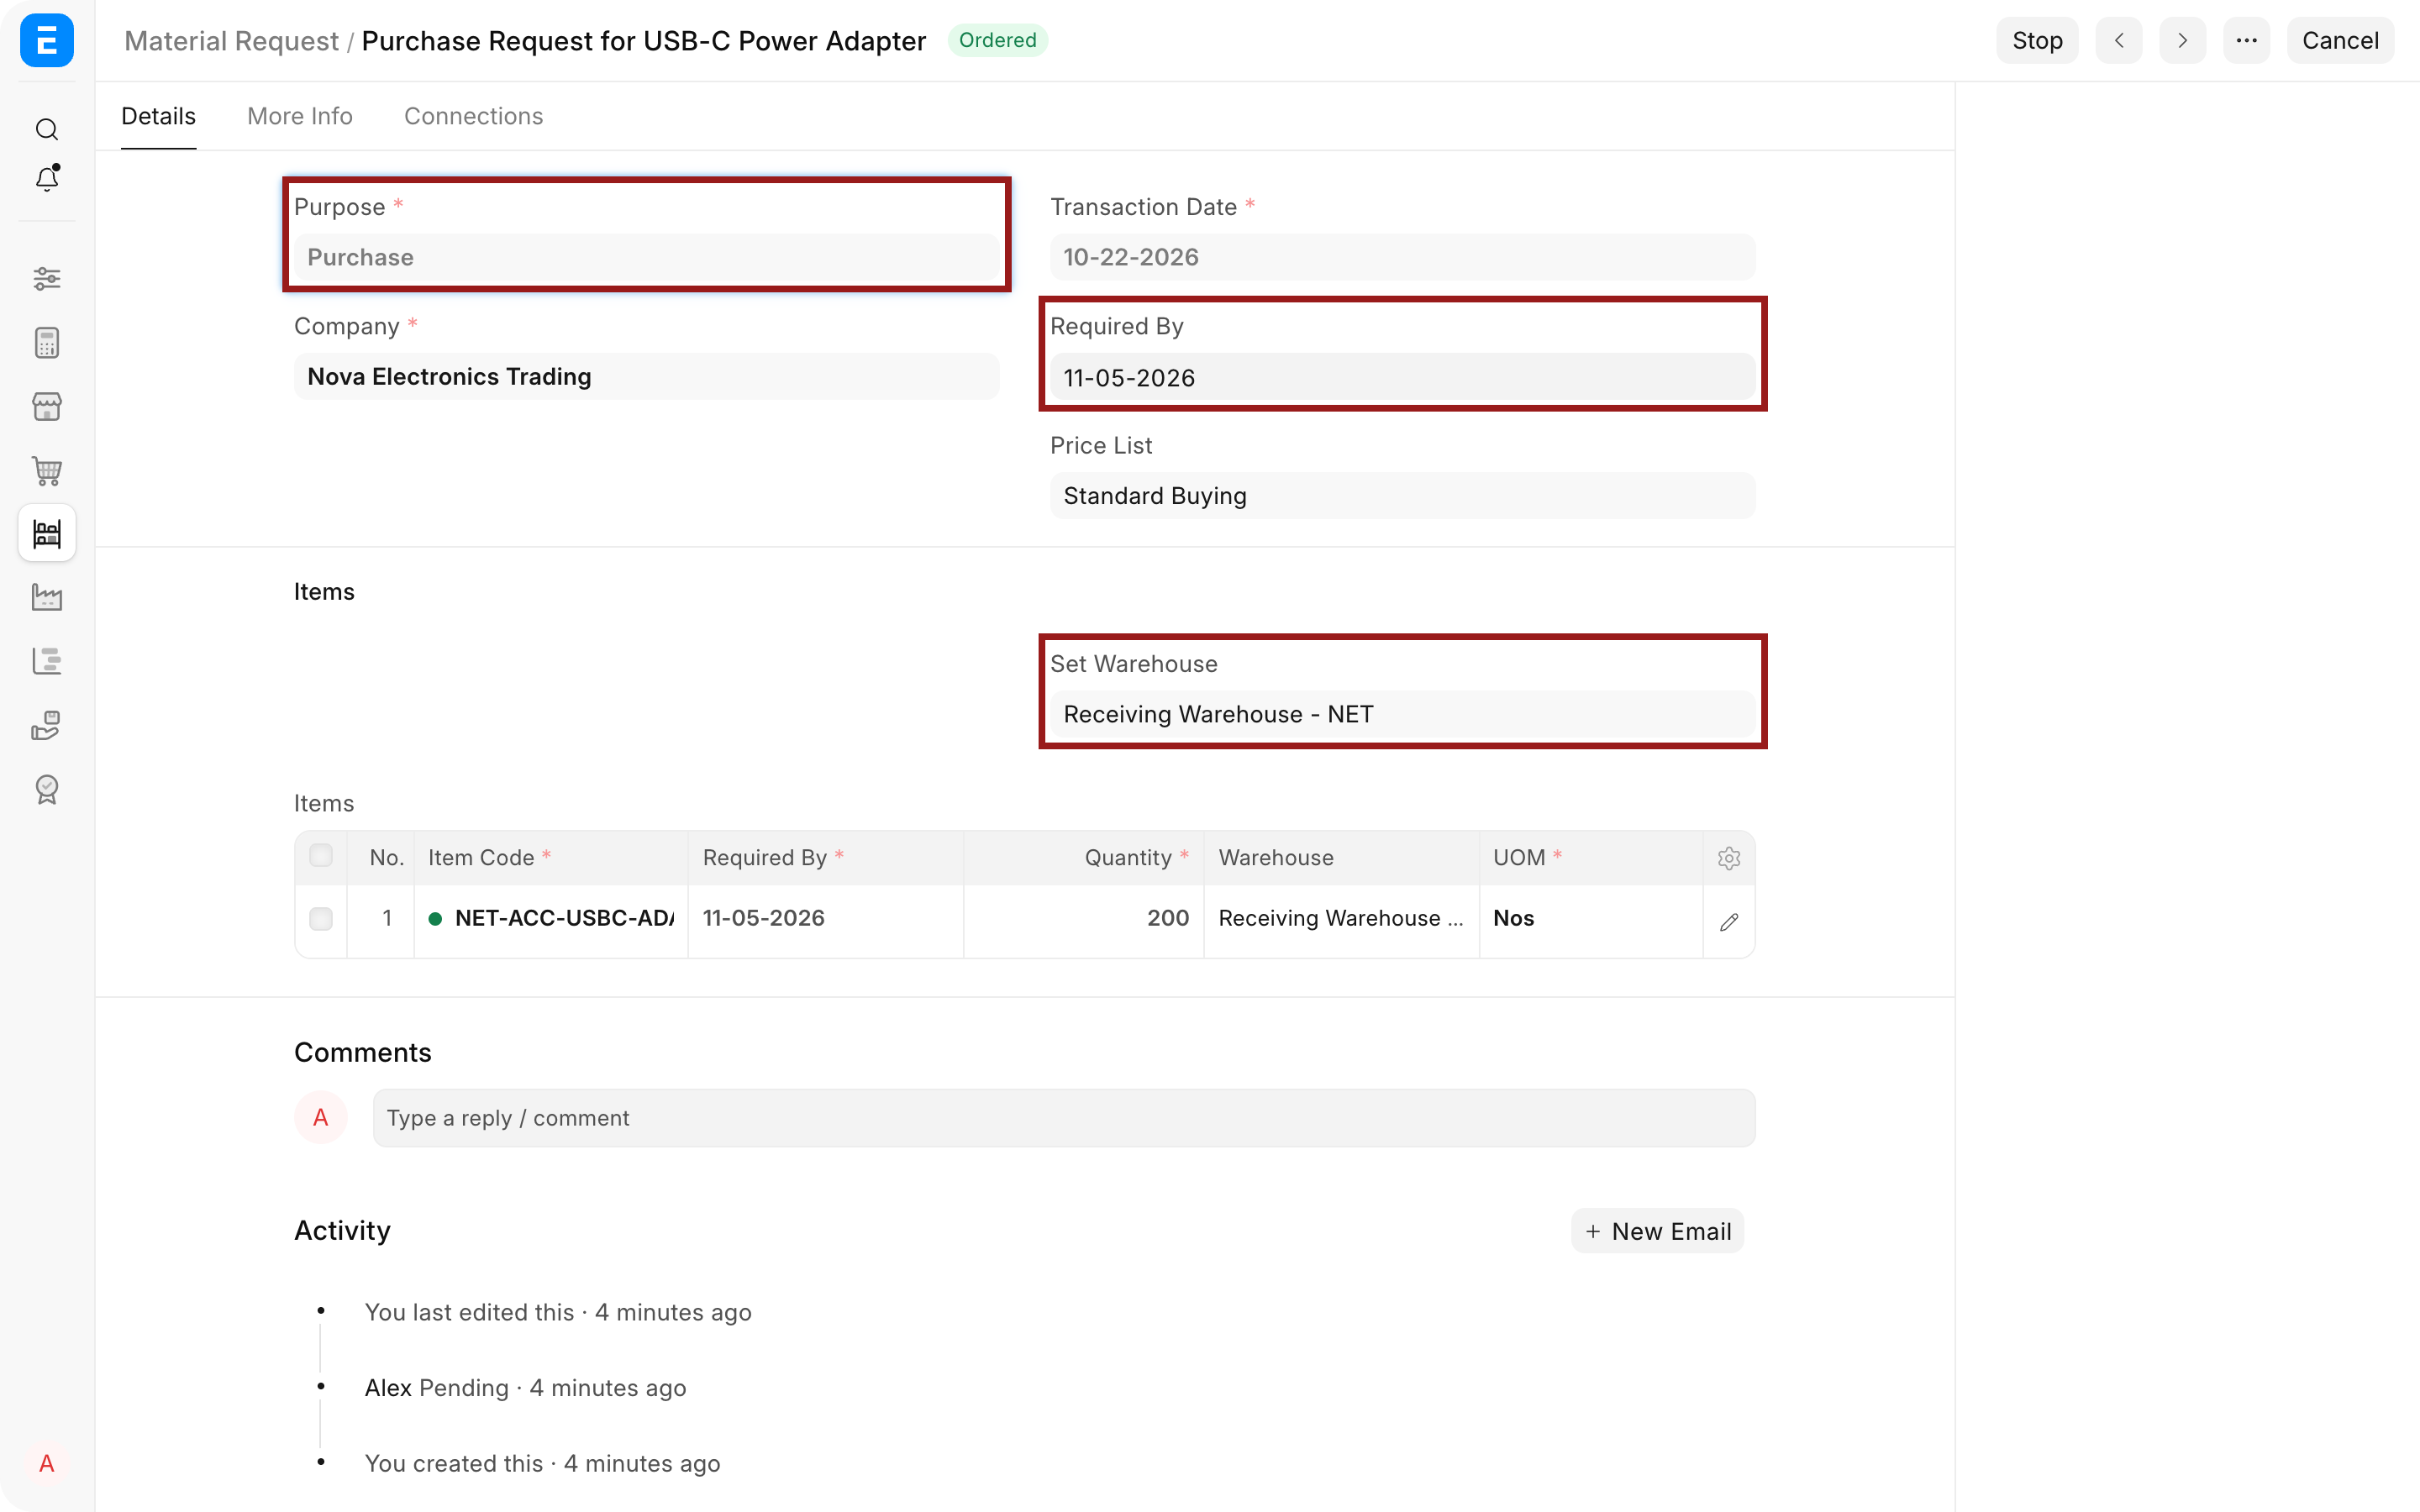Open the Purpose field showing Purchase
The image size is (2420, 1512).
pyautogui.click(x=646, y=257)
